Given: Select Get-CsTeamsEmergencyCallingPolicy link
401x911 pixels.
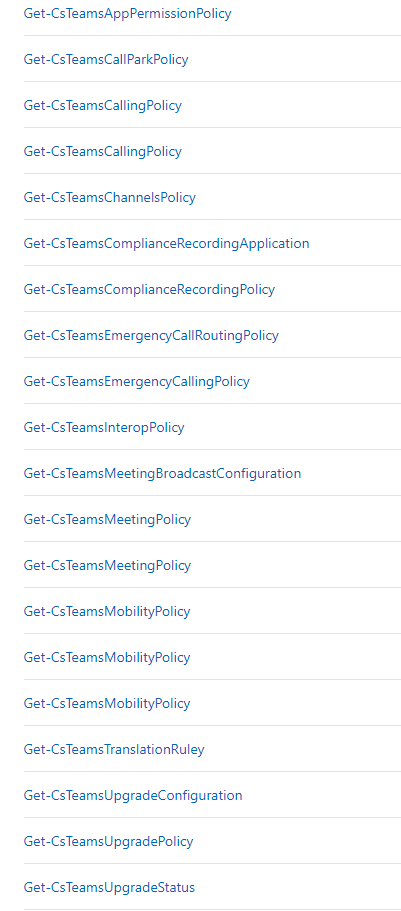Looking at the screenshot, I should tap(137, 381).
